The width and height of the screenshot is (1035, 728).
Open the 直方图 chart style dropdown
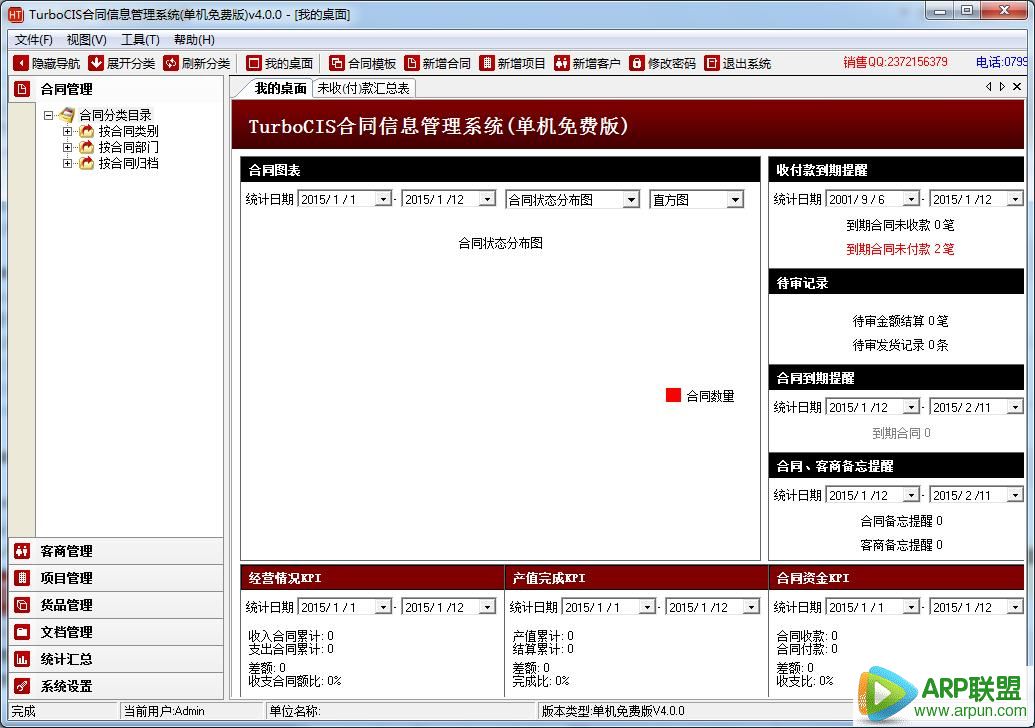tap(735, 199)
